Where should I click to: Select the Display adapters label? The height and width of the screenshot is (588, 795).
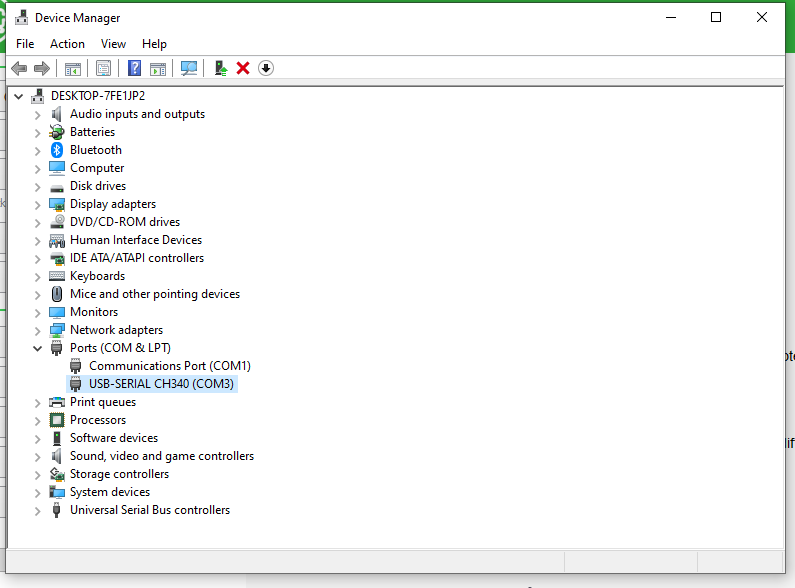click(x=113, y=204)
